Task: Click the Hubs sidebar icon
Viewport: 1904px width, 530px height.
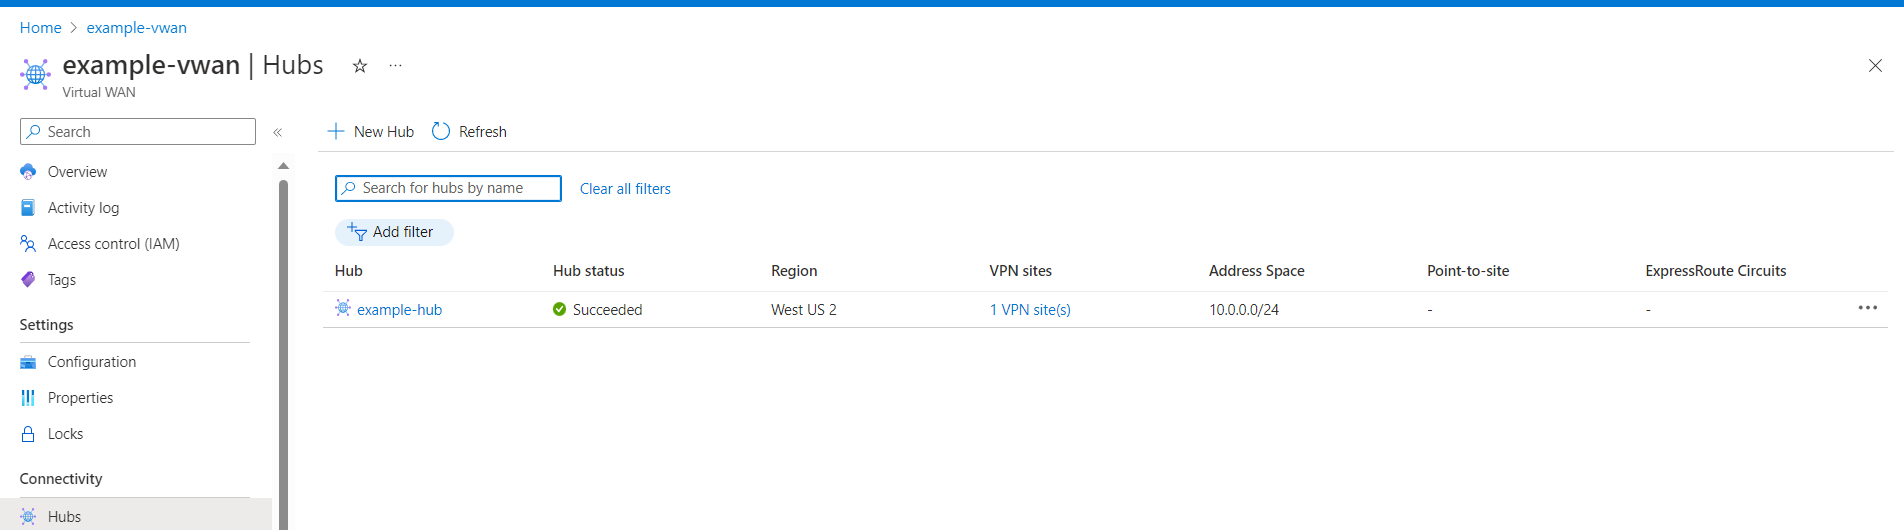Action: click(28, 516)
